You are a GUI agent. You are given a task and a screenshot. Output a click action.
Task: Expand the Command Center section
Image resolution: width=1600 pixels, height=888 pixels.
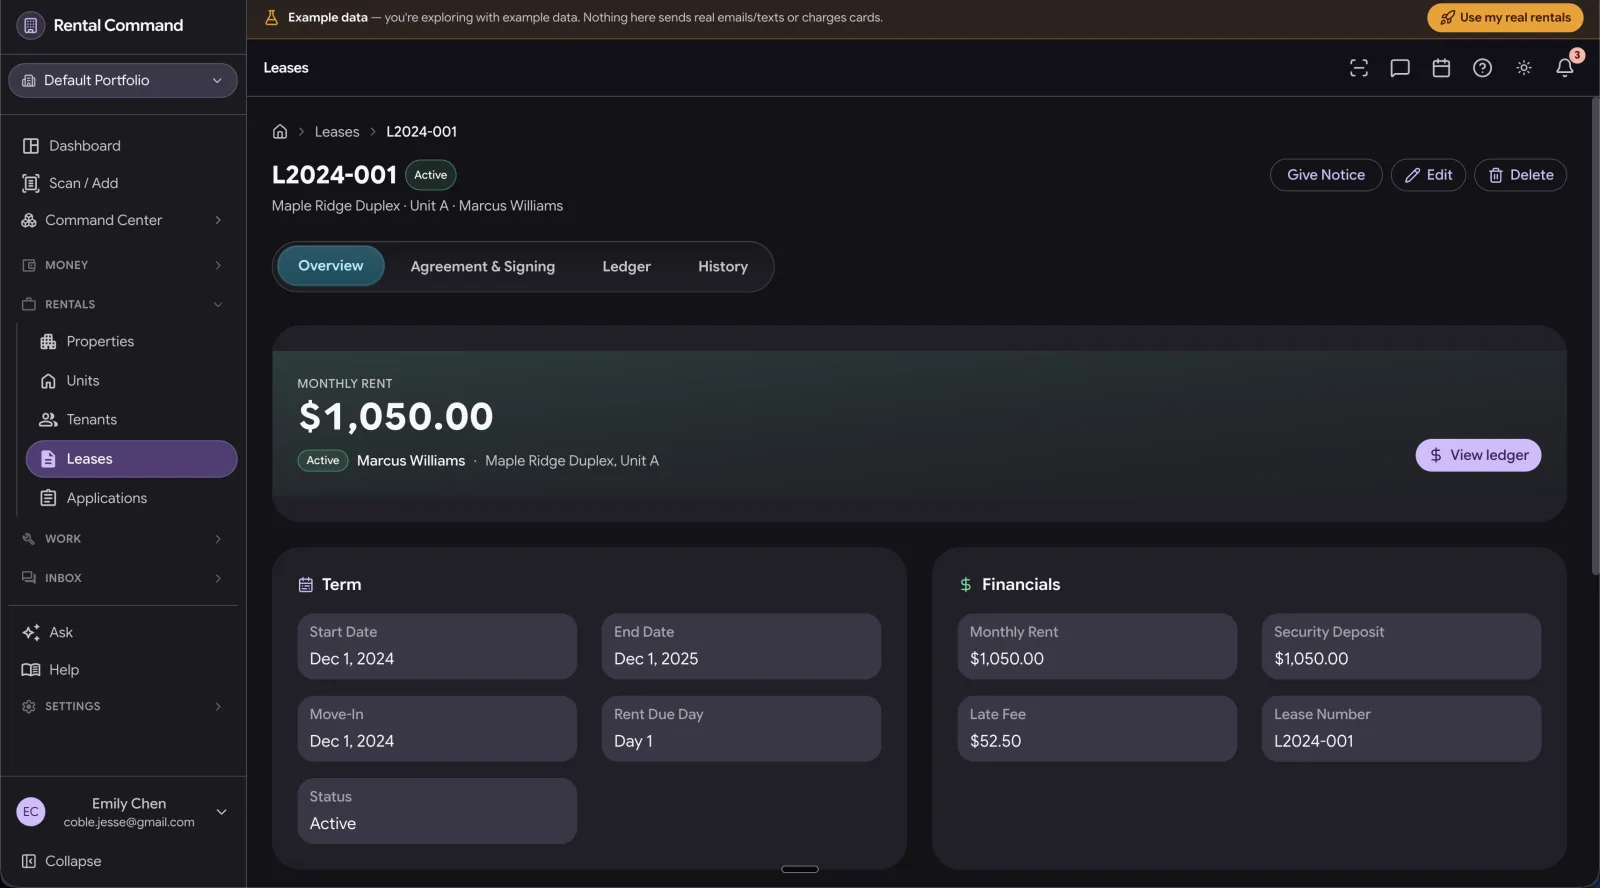tap(122, 220)
